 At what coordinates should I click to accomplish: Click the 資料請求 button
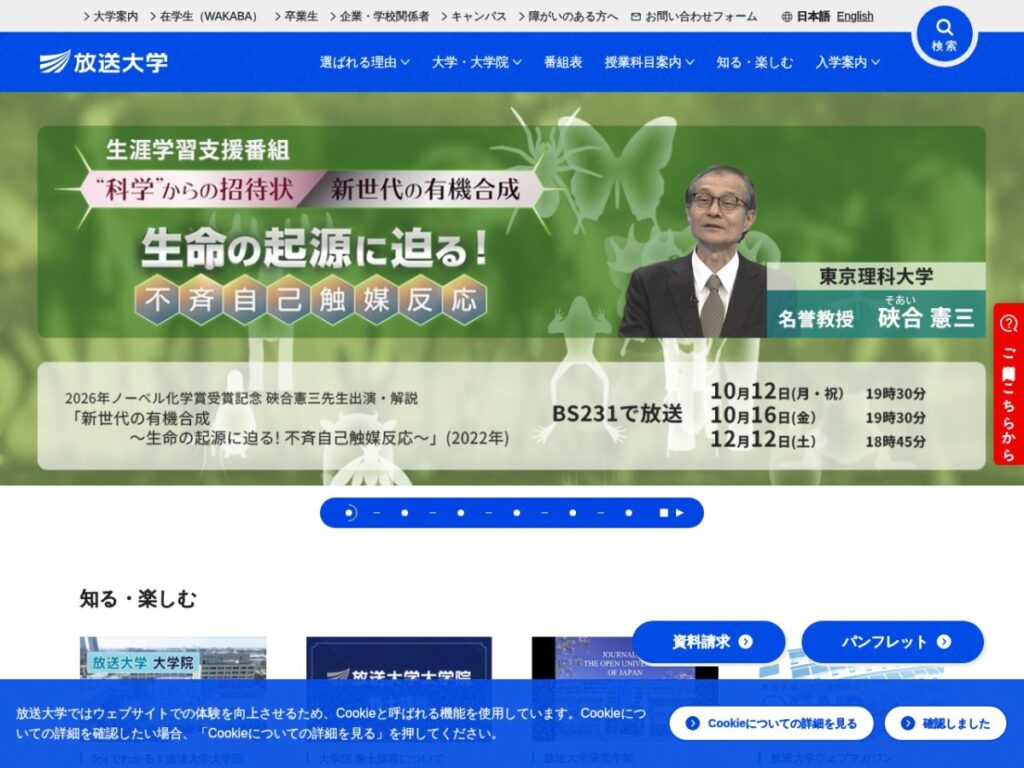pyautogui.click(x=709, y=642)
